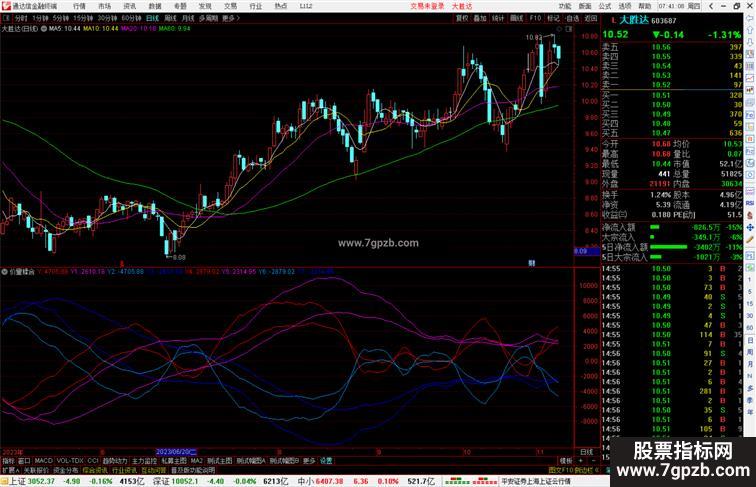Switch chart to 分时 period
This screenshot has height=487, width=756.
(21, 18)
